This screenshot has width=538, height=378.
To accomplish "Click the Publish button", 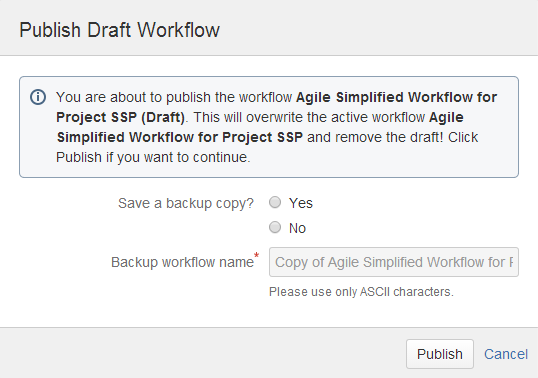I will (x=440, y=354).
